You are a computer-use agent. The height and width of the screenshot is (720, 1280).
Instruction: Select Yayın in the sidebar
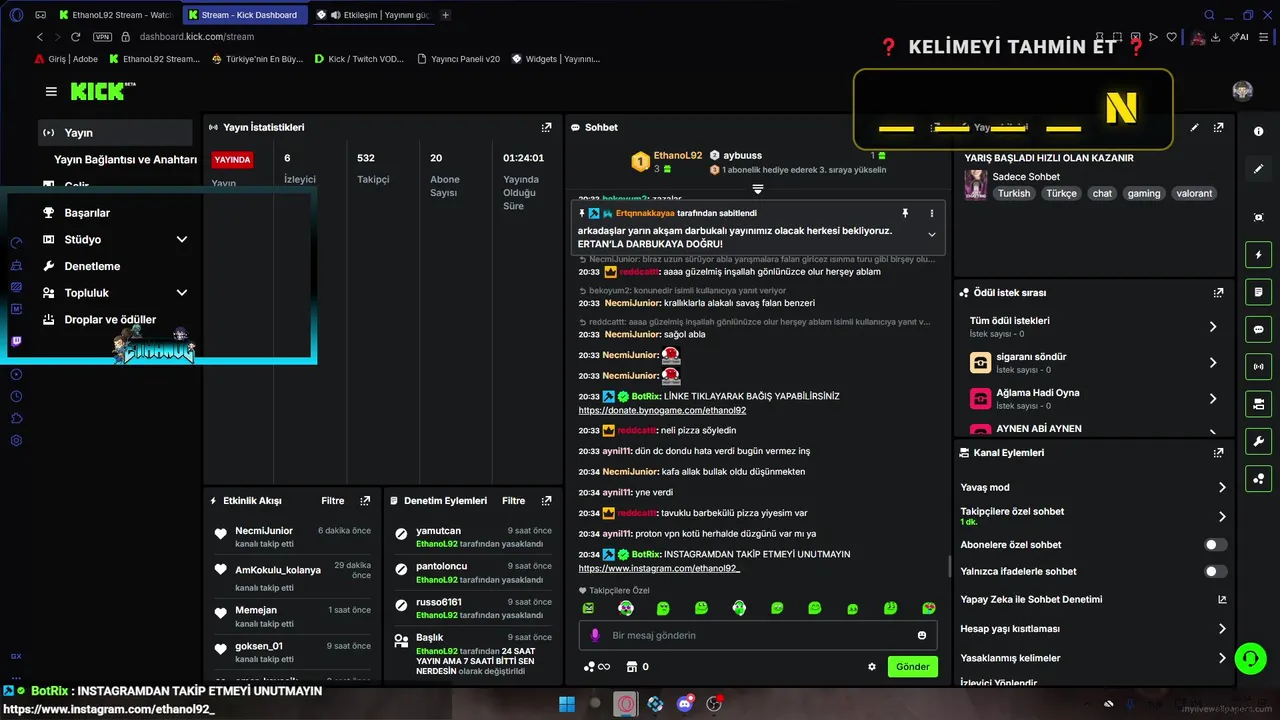coord(115,133)
